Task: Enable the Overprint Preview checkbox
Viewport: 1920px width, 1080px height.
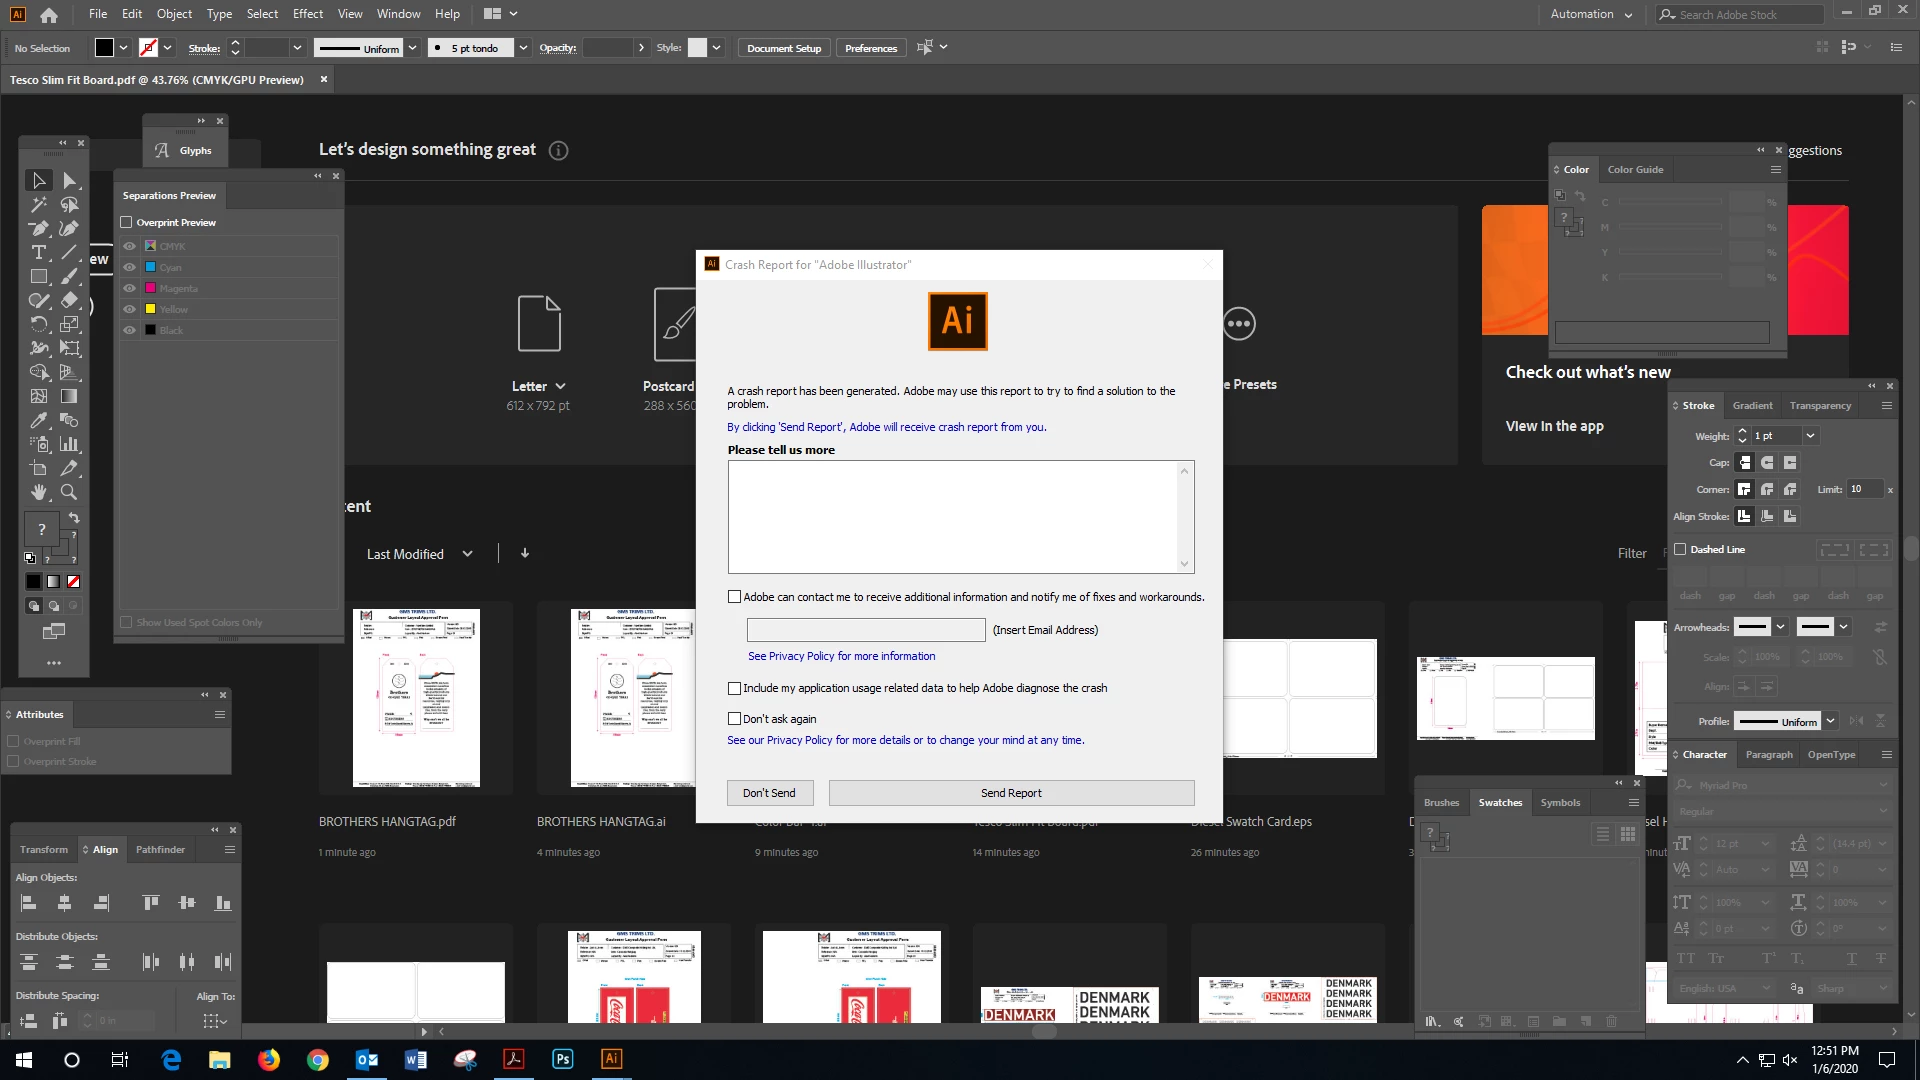Action: (x=127, y=222)
